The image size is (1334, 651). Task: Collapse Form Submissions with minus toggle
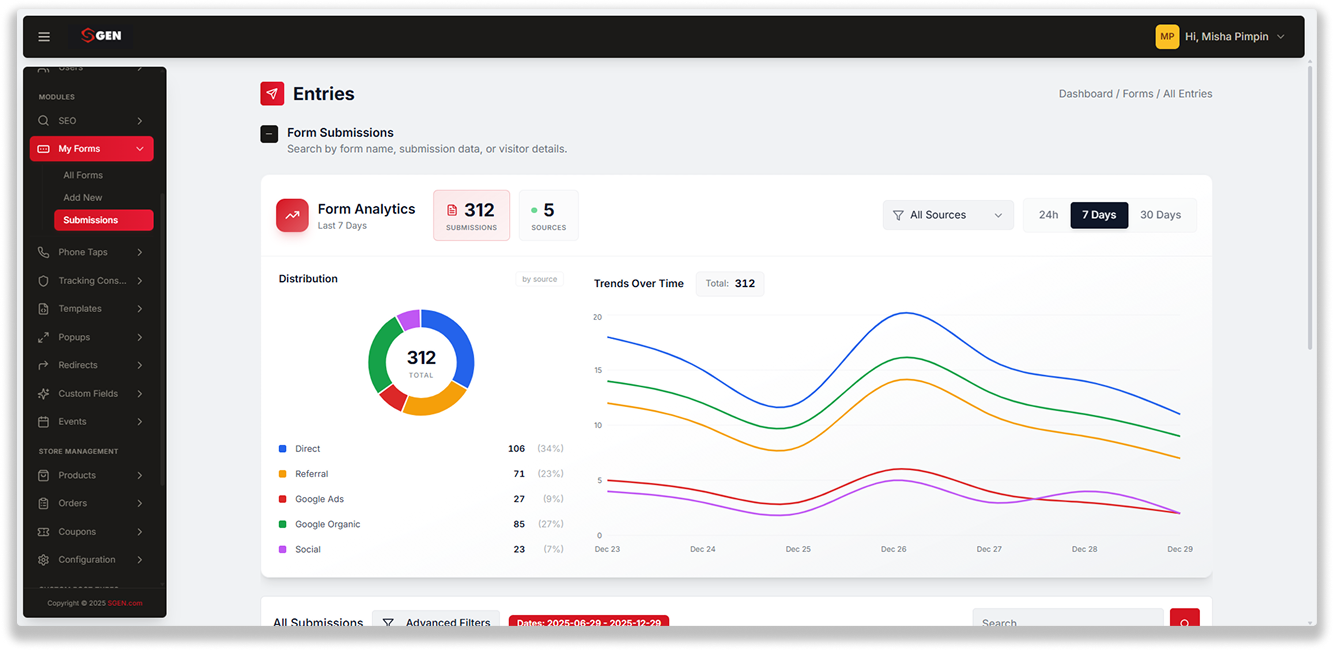click(269, 134)
